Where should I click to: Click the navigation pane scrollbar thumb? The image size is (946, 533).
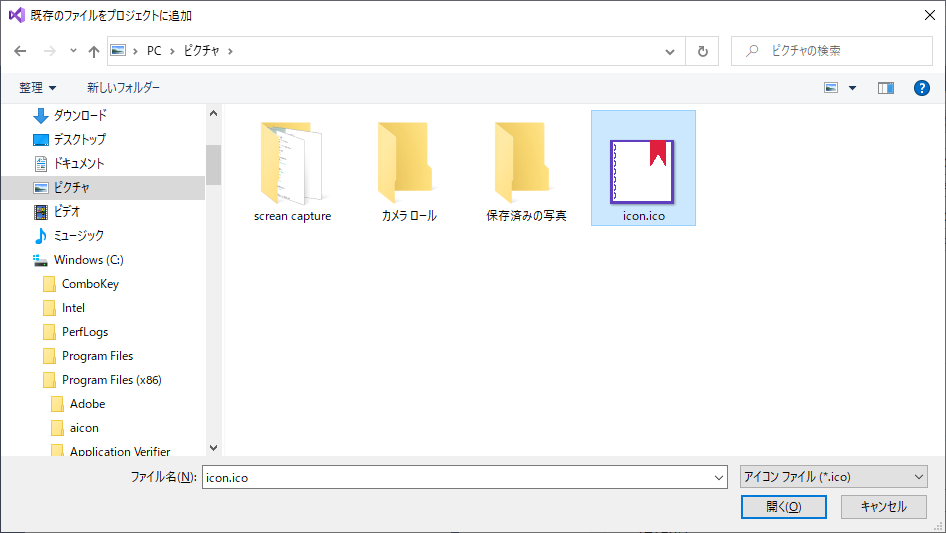pyautogui.click(x=213, y=165)
